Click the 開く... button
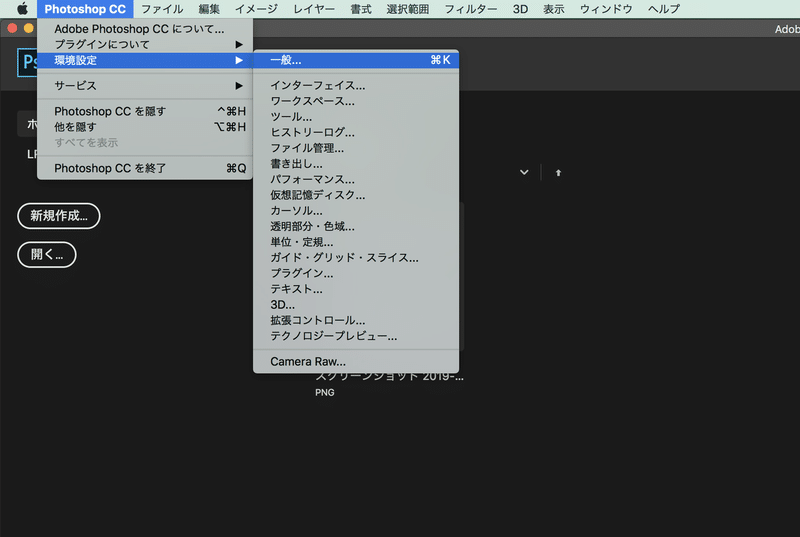Screen dimensions: 800x537 (46, 254)
